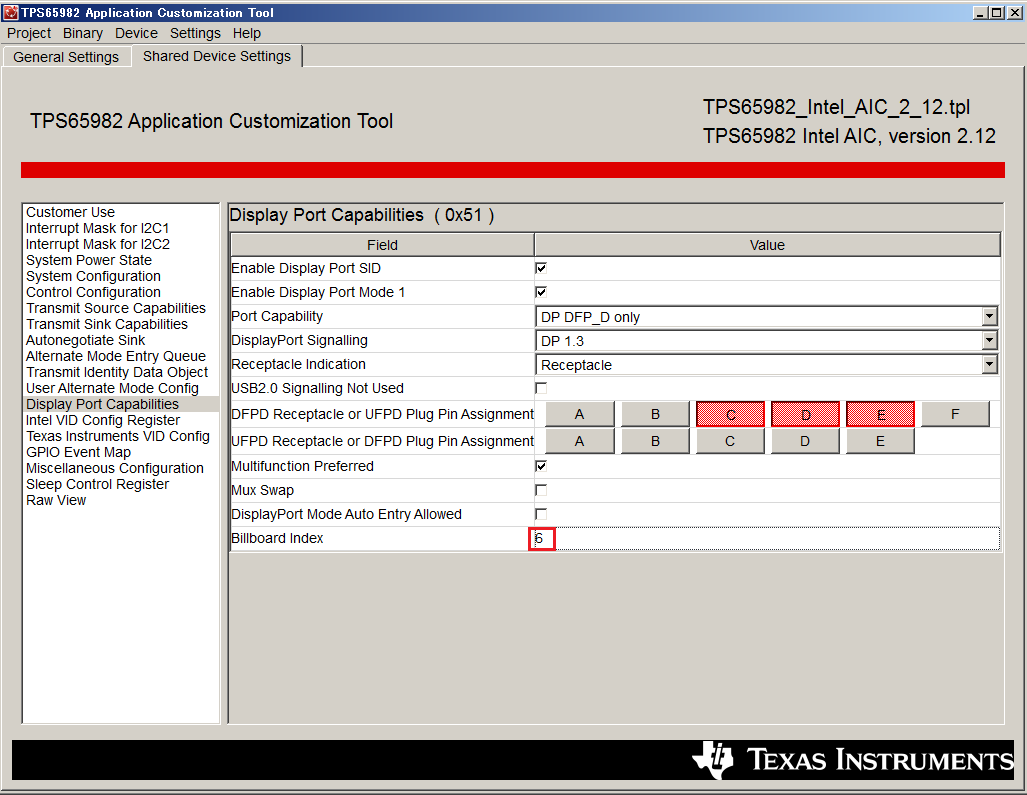Toggle DFPD Receptacle pin assignment B

point(655,415)
